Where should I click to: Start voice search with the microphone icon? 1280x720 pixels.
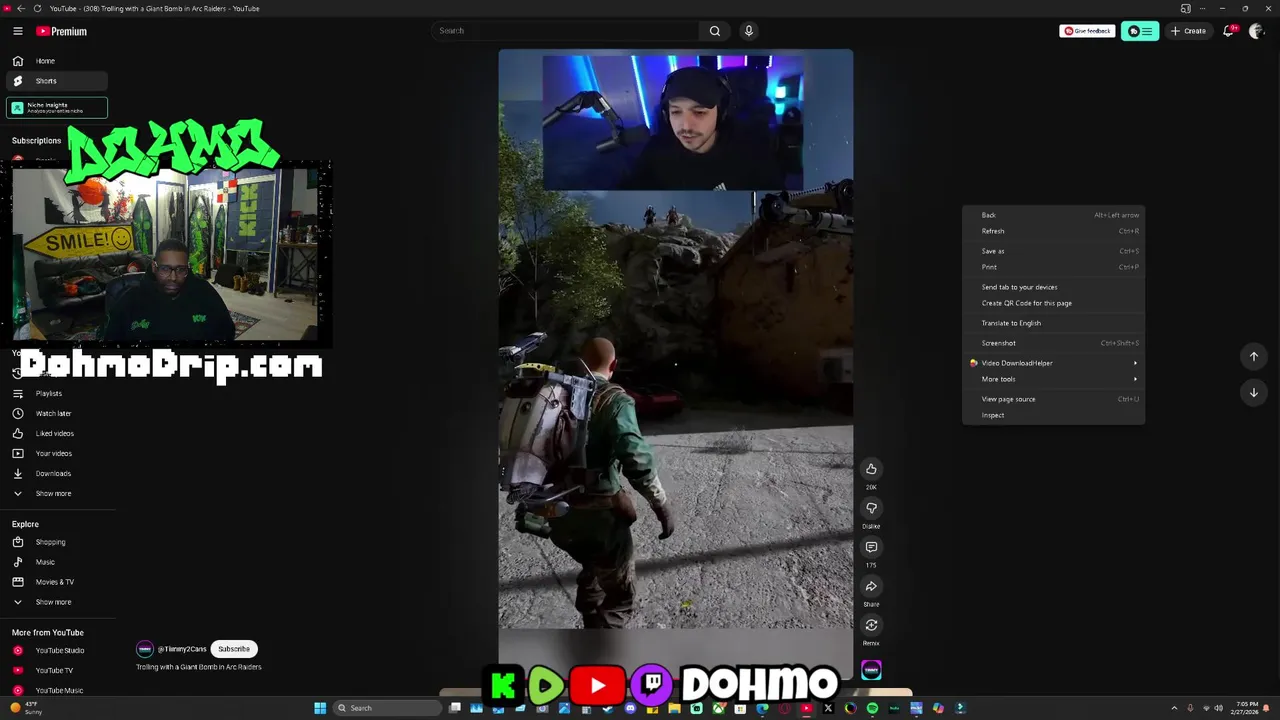pos(748,31)
